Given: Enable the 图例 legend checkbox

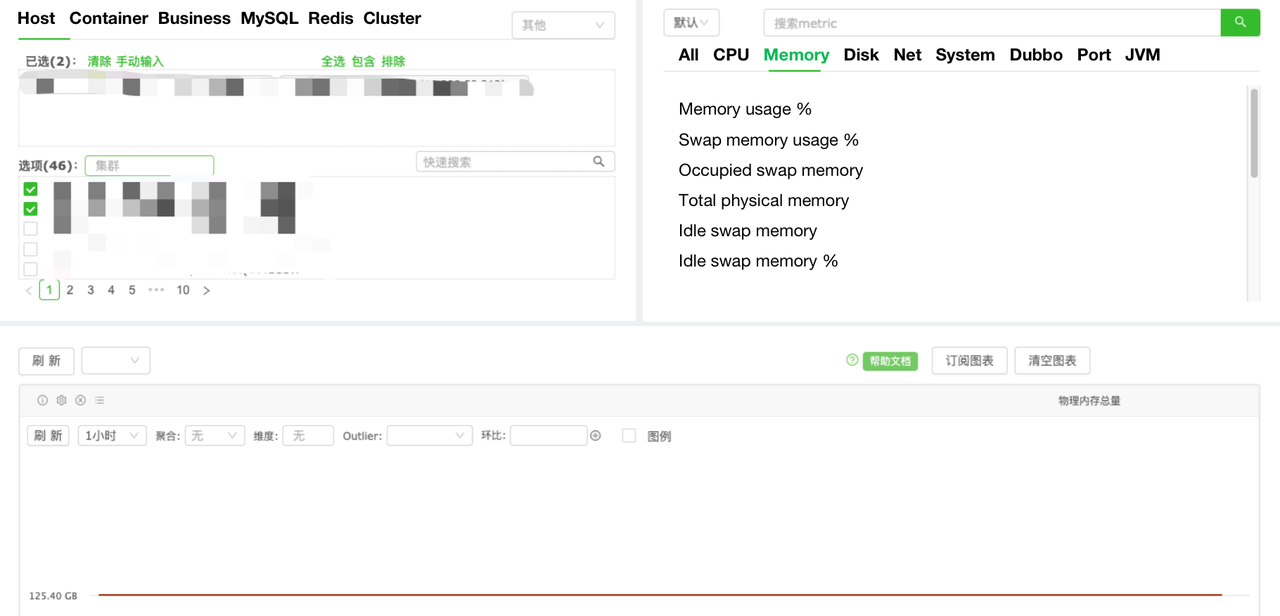Looking at the screenshot, I should coord(629,436).
